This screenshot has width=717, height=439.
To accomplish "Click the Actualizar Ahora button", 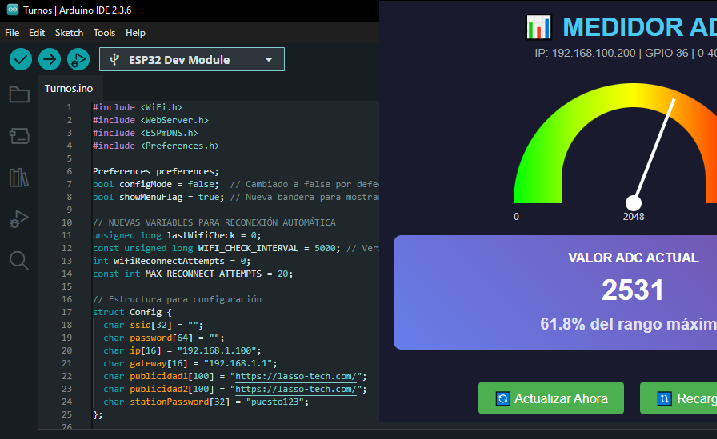I will pos(551,398).
